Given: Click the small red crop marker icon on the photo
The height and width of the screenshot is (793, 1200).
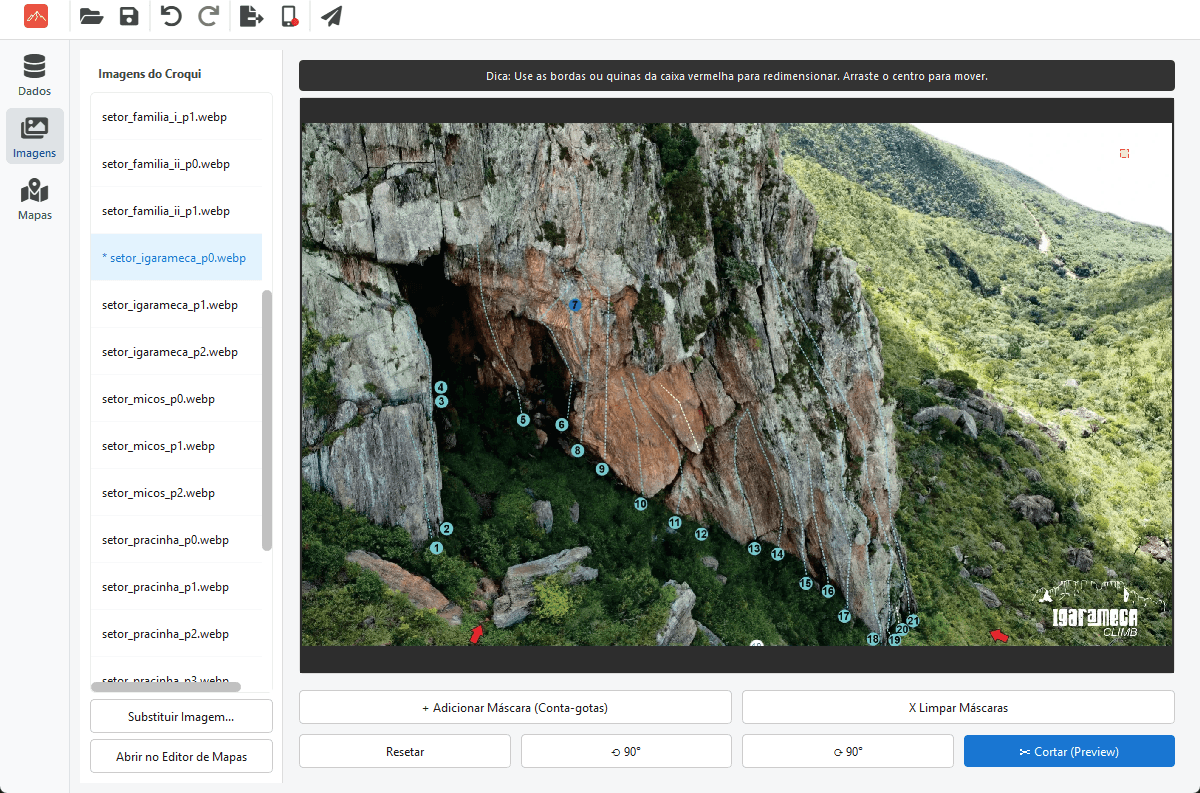Looking at the screenshot, I should point(1125,153).
